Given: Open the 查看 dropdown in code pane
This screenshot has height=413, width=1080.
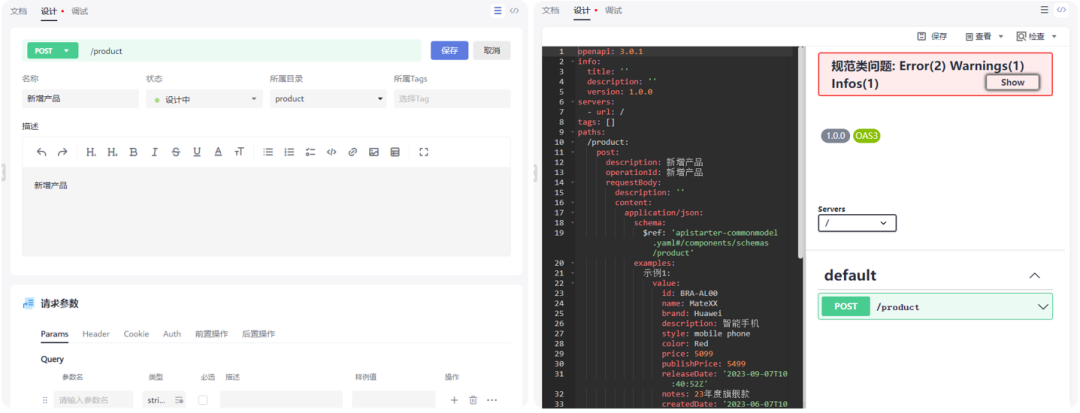Looking at the screenshot, I should point(985,36).
